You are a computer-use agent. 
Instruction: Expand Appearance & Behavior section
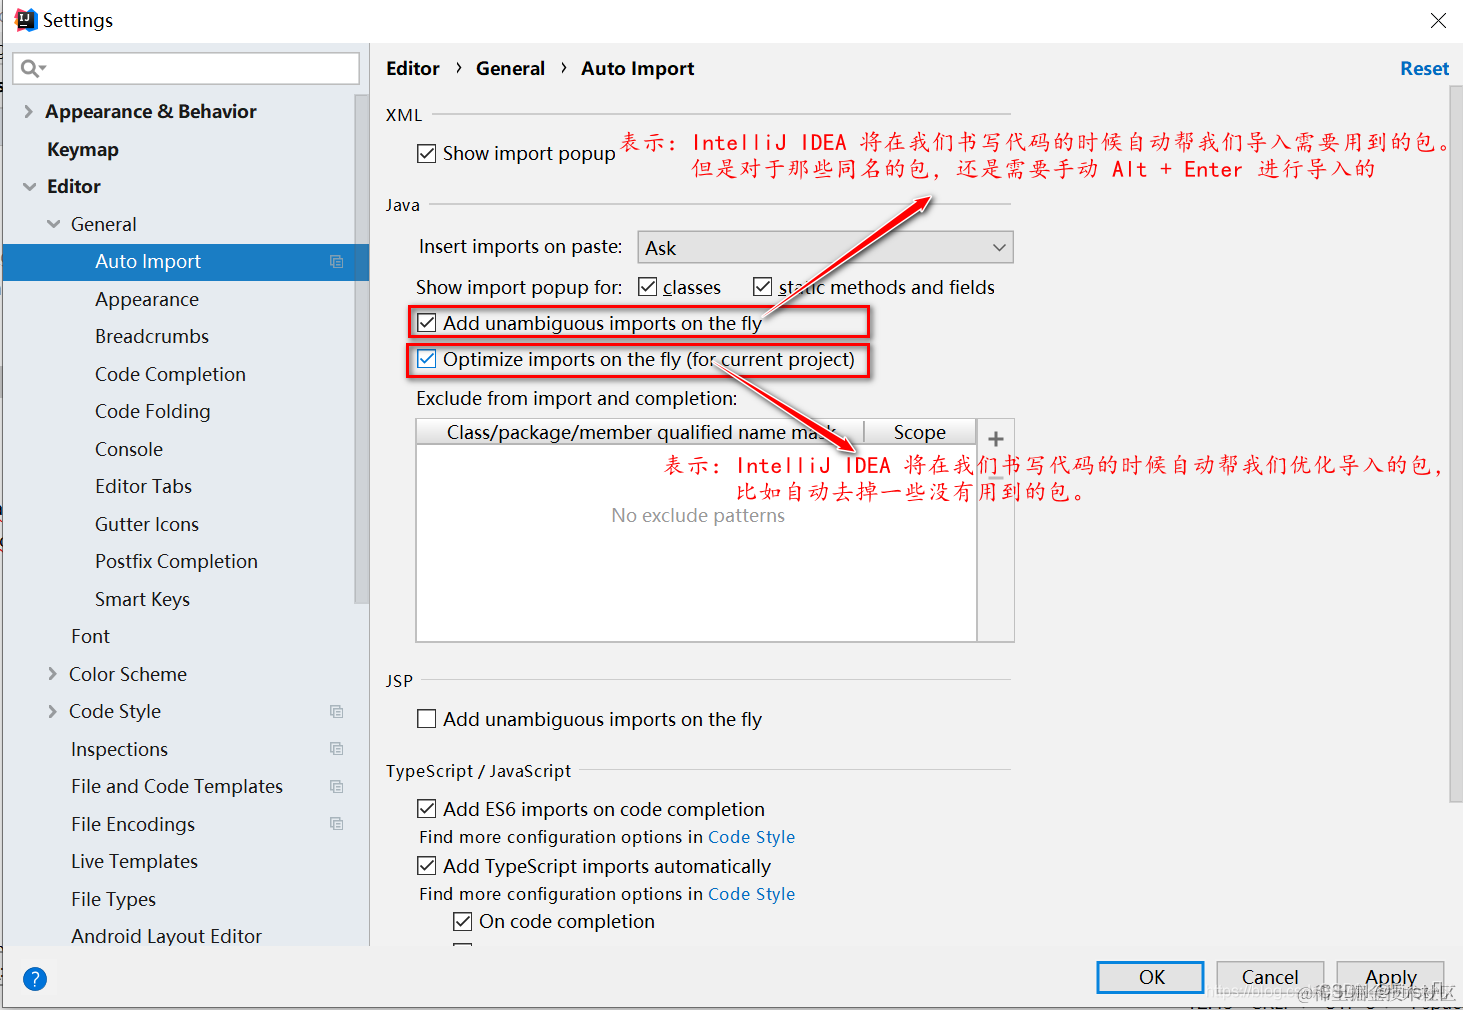tap(29, 112)
